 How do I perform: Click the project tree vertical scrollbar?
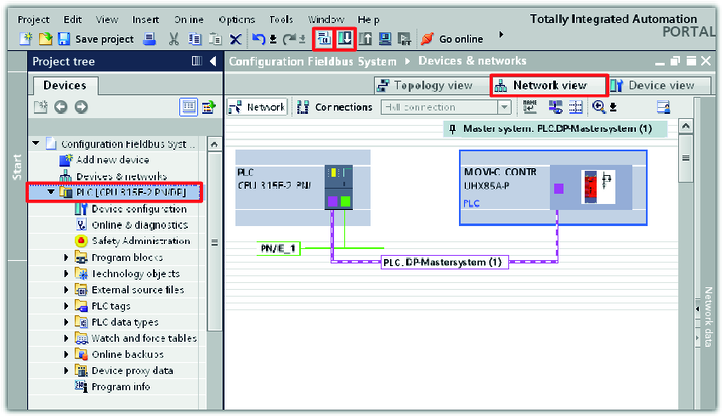213,242
